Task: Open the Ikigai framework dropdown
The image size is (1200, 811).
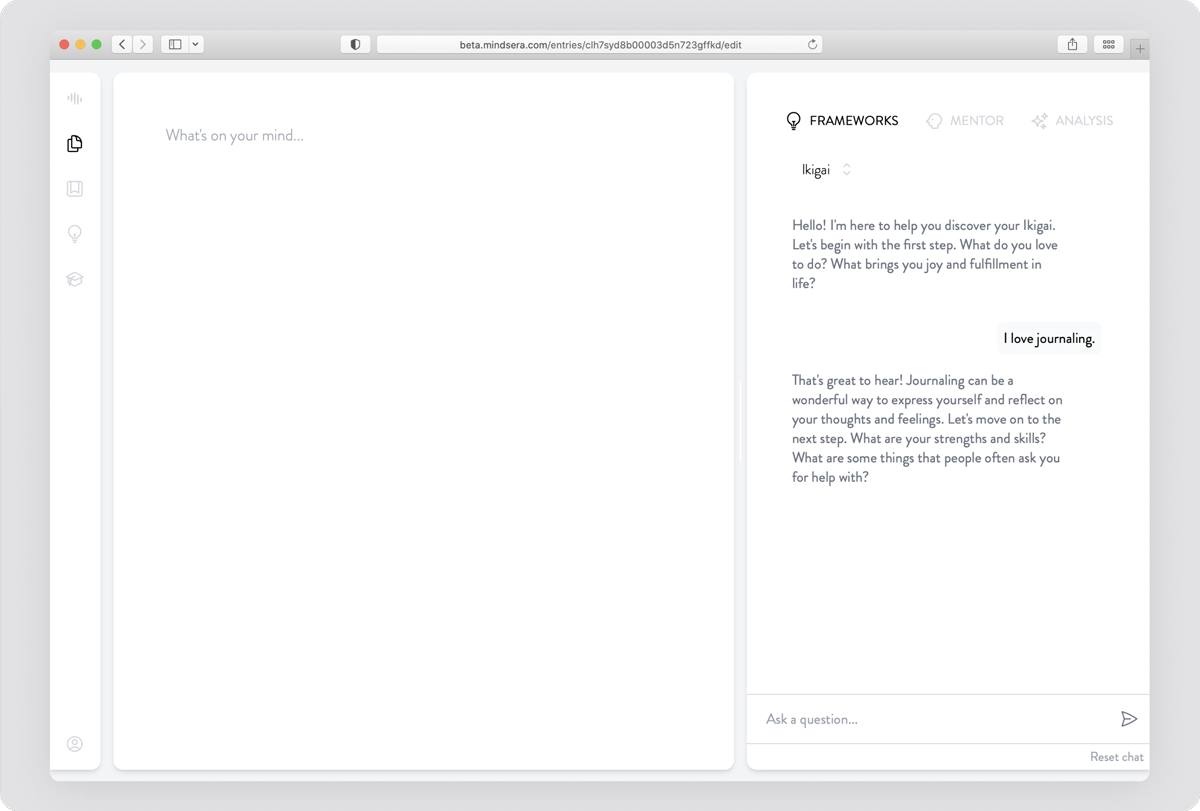Action: tap(826, 170)
